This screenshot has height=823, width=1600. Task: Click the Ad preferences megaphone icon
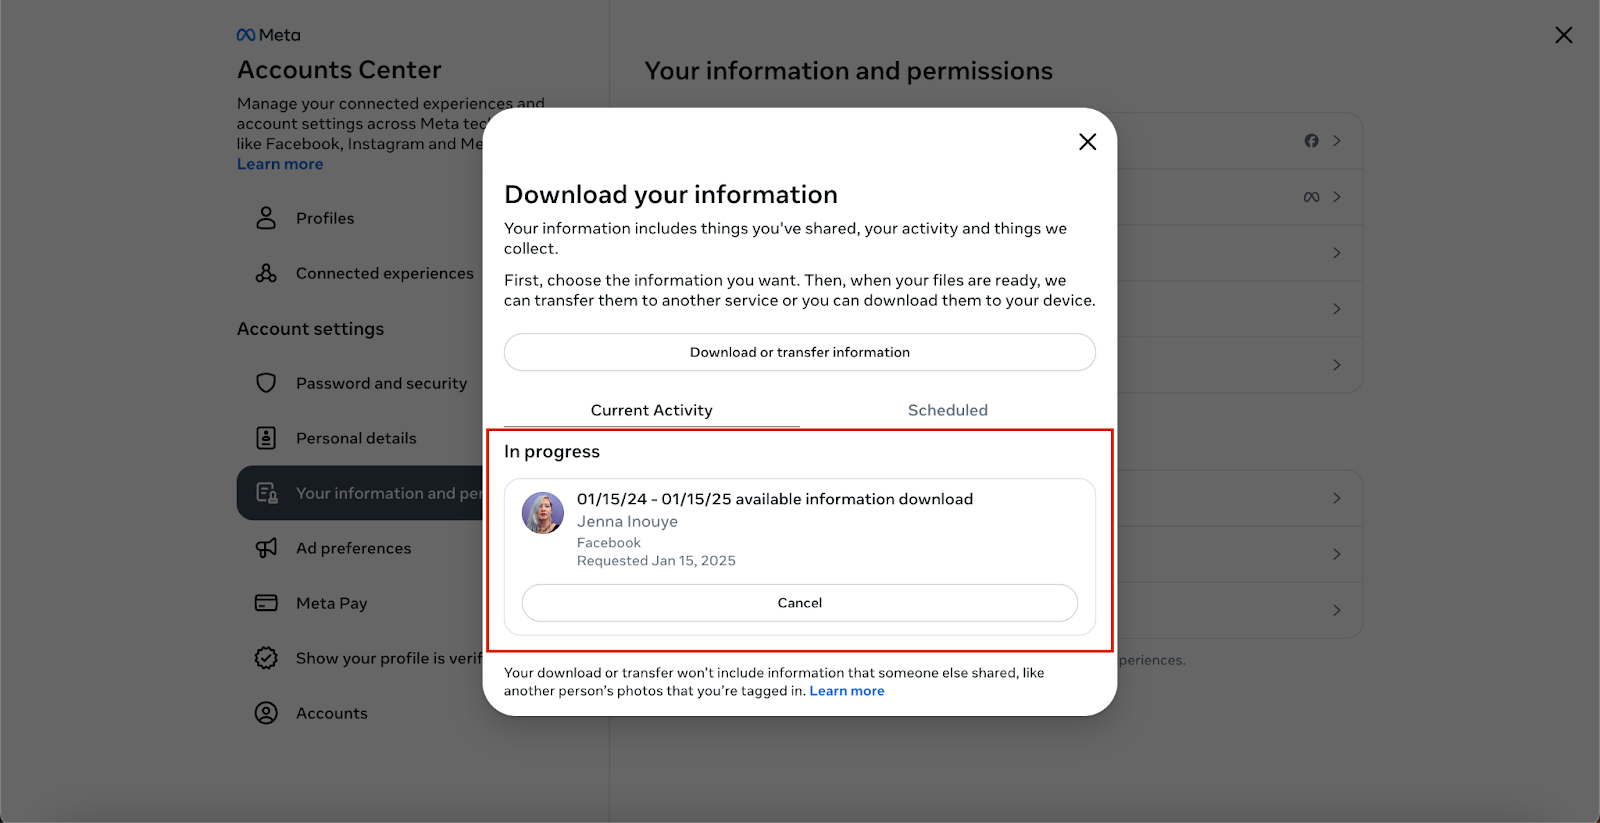(x=266, y=548)
